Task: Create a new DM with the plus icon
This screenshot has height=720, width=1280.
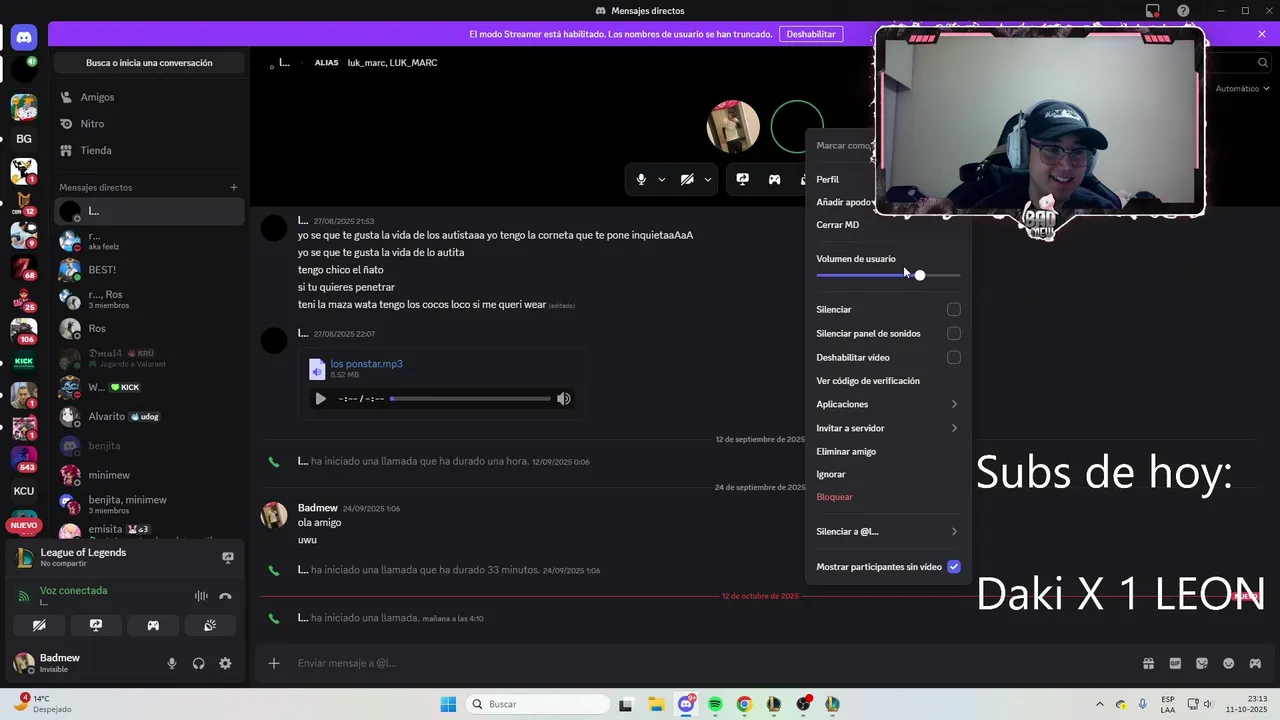Action: click(234, 187)
